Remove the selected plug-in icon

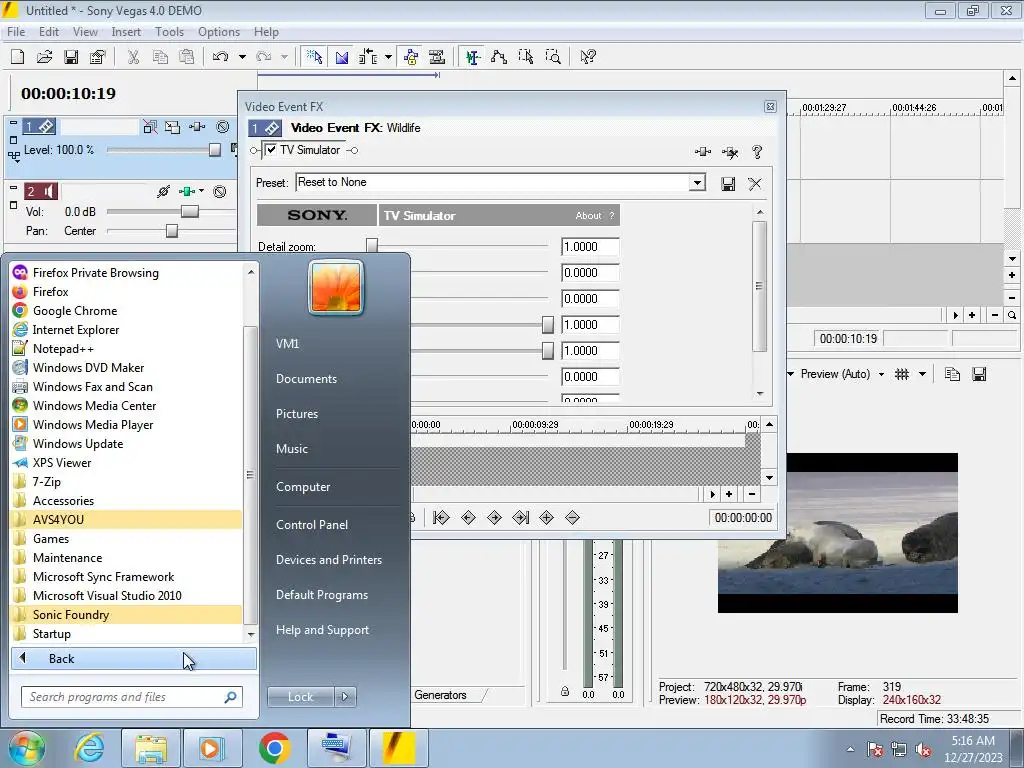pos(730,152)
